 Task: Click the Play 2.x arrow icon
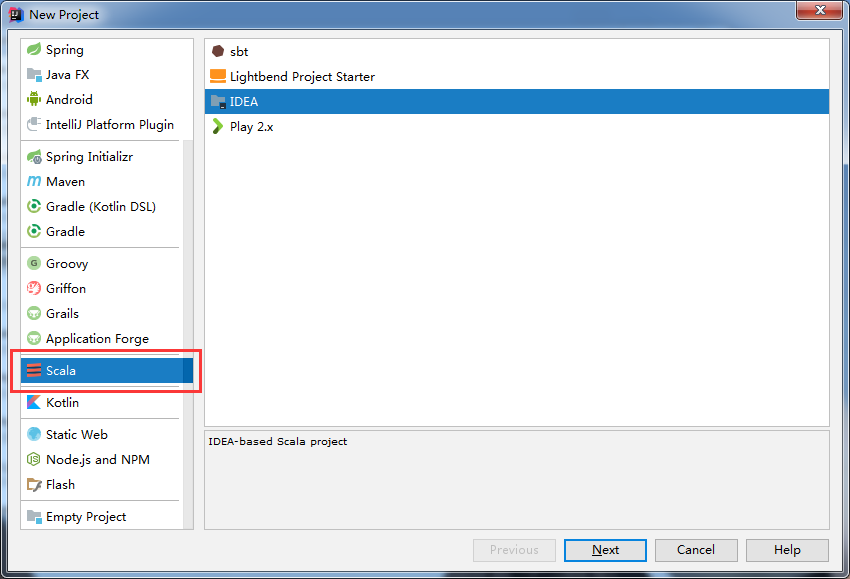point(217,126)
